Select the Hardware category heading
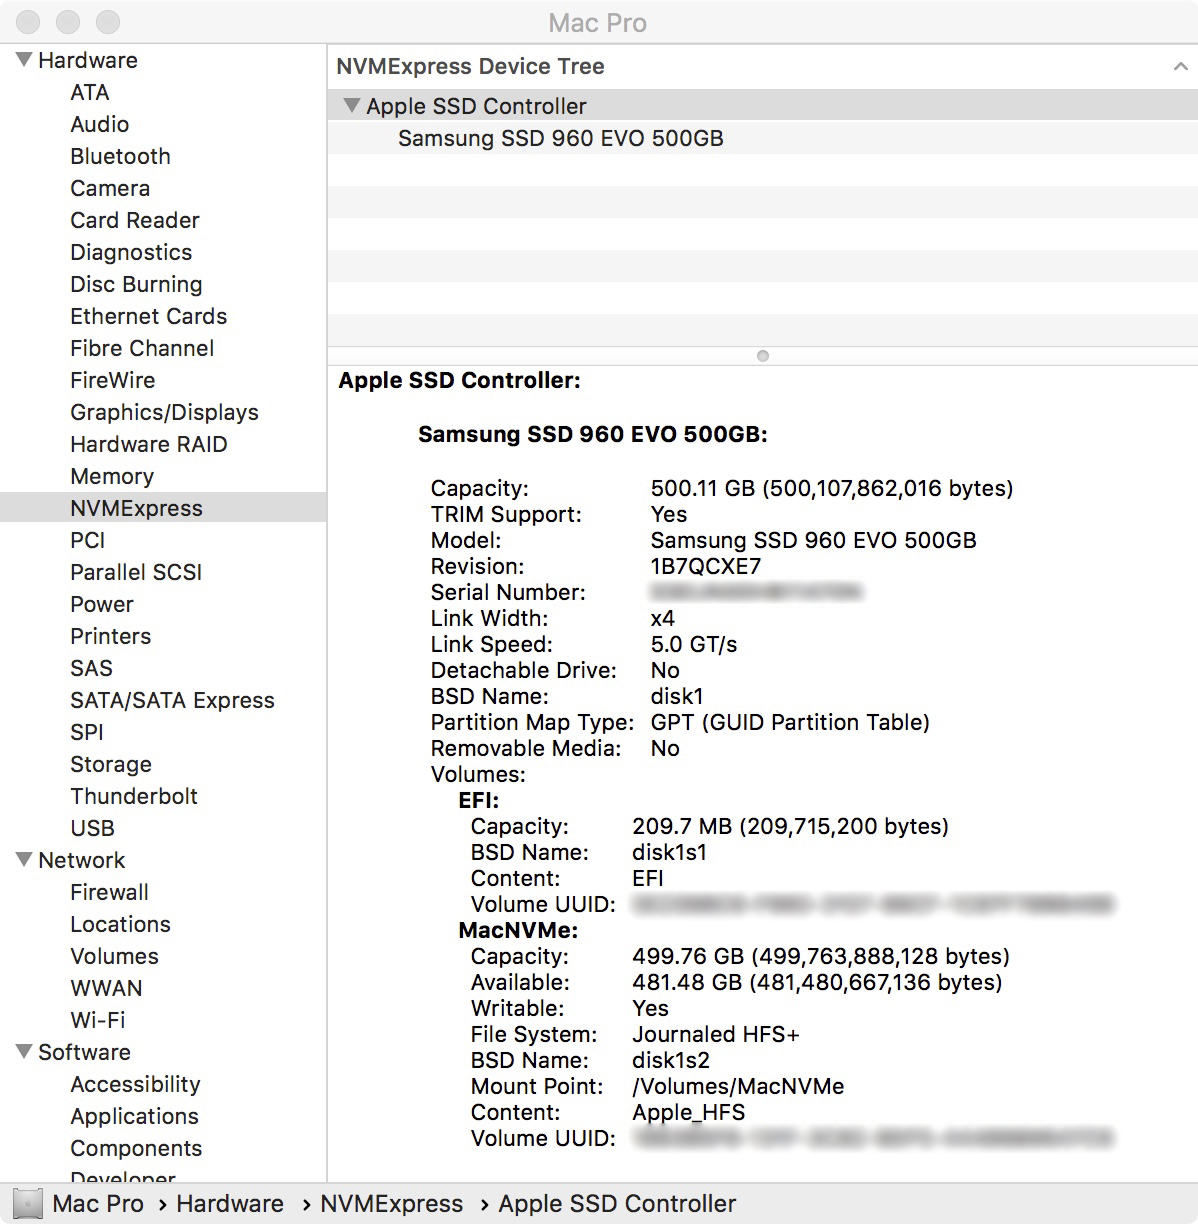Screen dimensions: 1198x1224 tap(88, 60)
